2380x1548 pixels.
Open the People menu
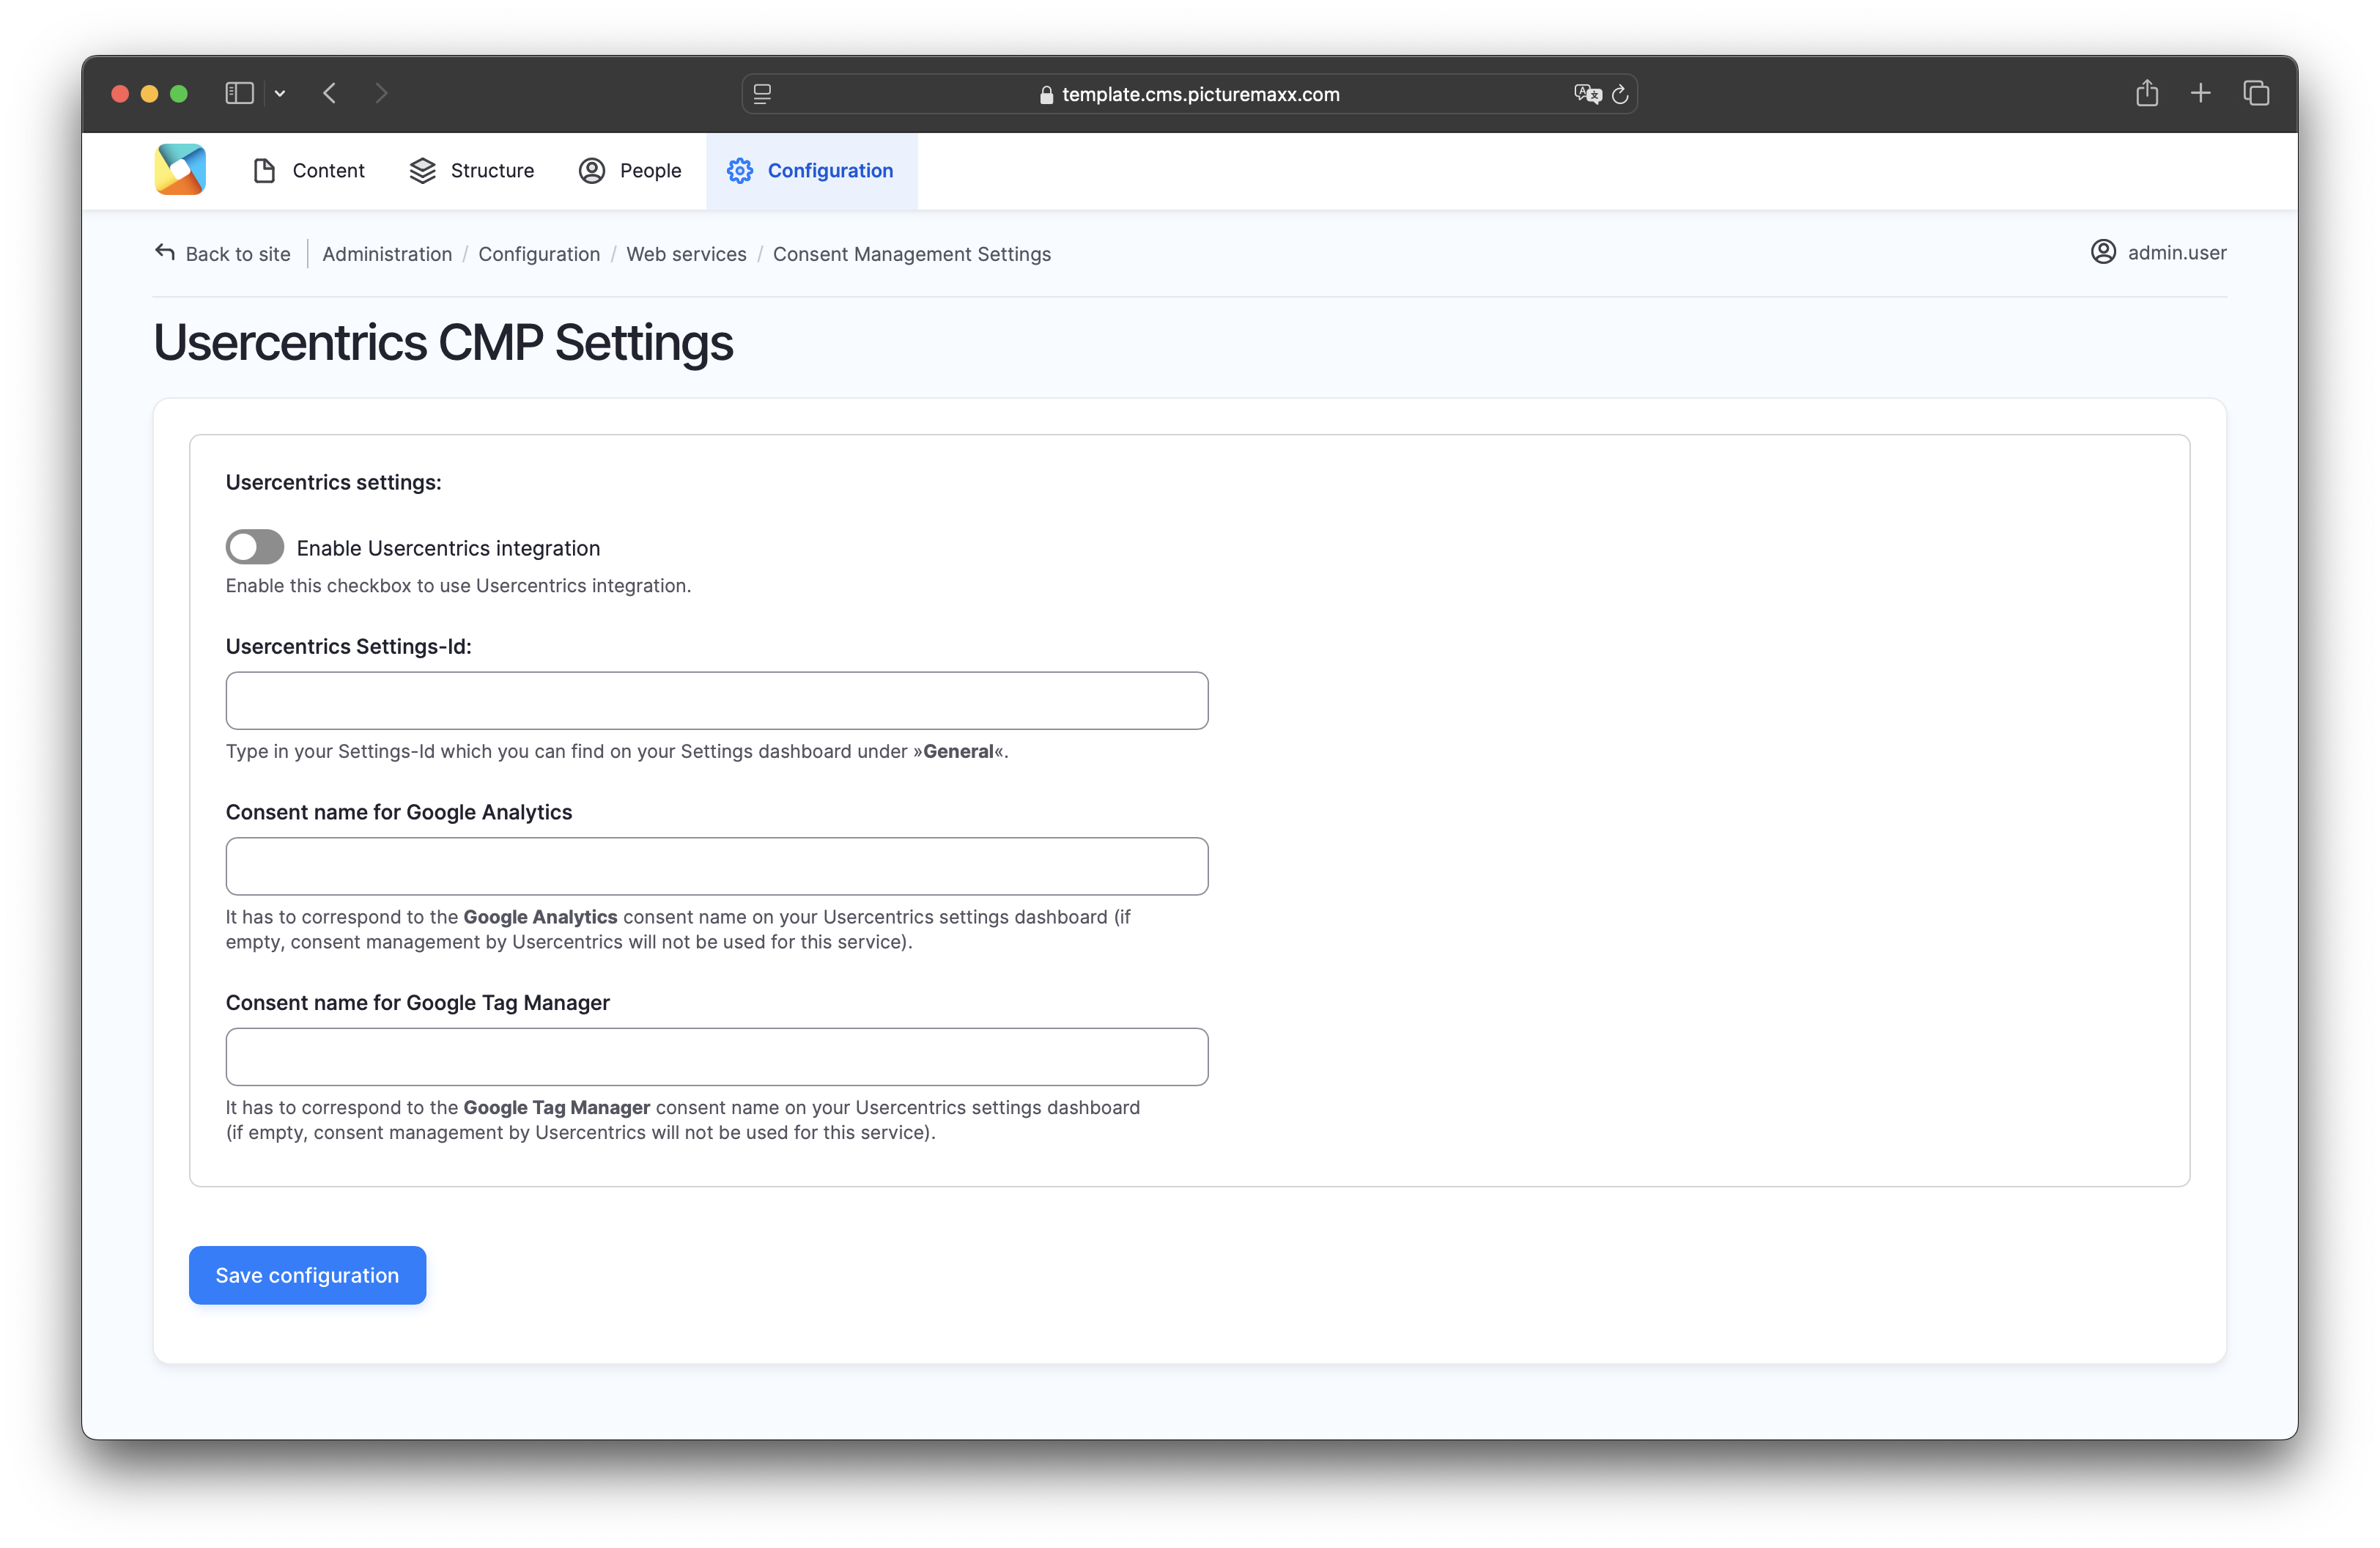click(630, 171)
